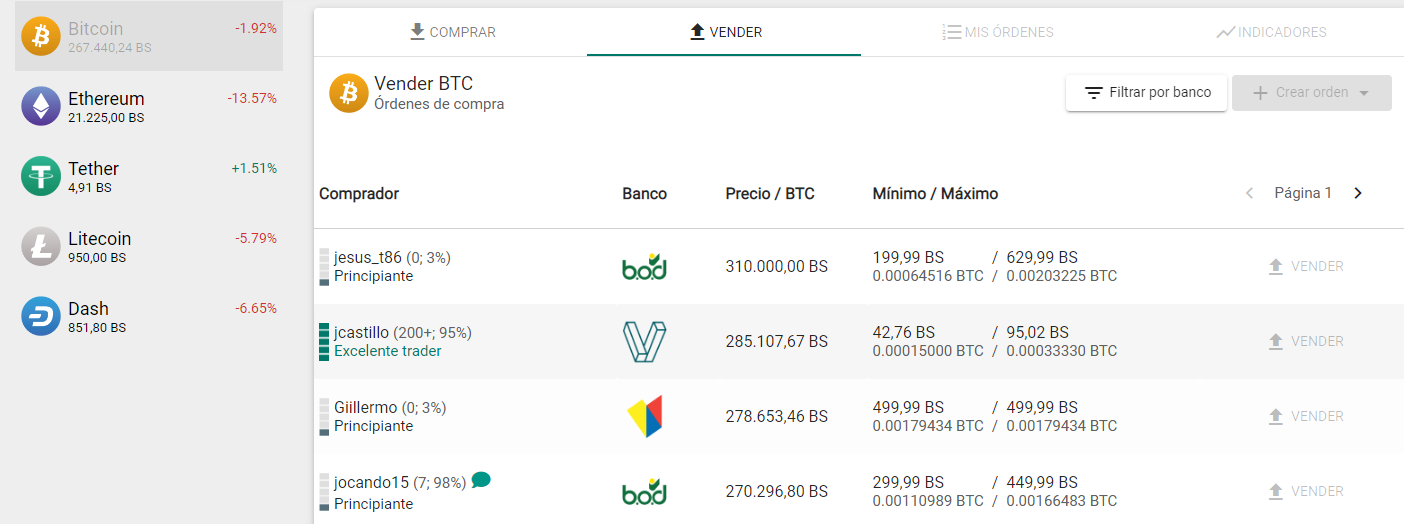Open jocando15 trader profile name
This screenshot has width=1404, height=524.
coord(371,482)
